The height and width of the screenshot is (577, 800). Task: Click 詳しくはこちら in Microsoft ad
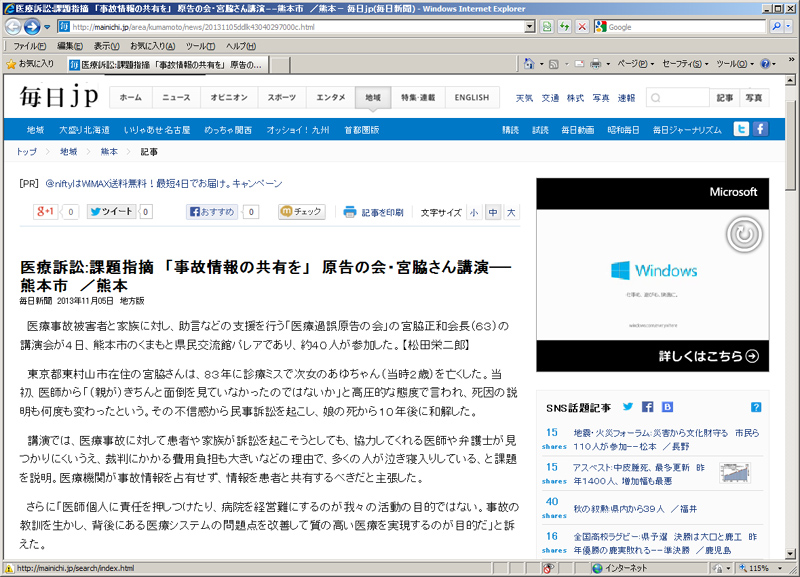coord(708,356)
